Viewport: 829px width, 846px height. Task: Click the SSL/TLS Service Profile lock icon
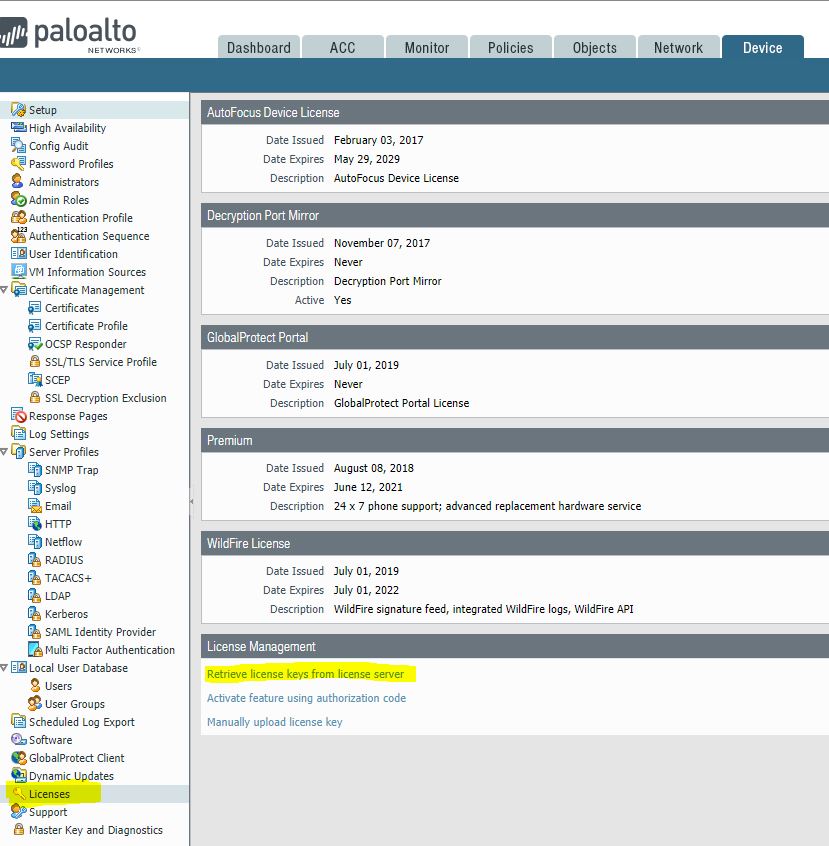coord(35,361)
